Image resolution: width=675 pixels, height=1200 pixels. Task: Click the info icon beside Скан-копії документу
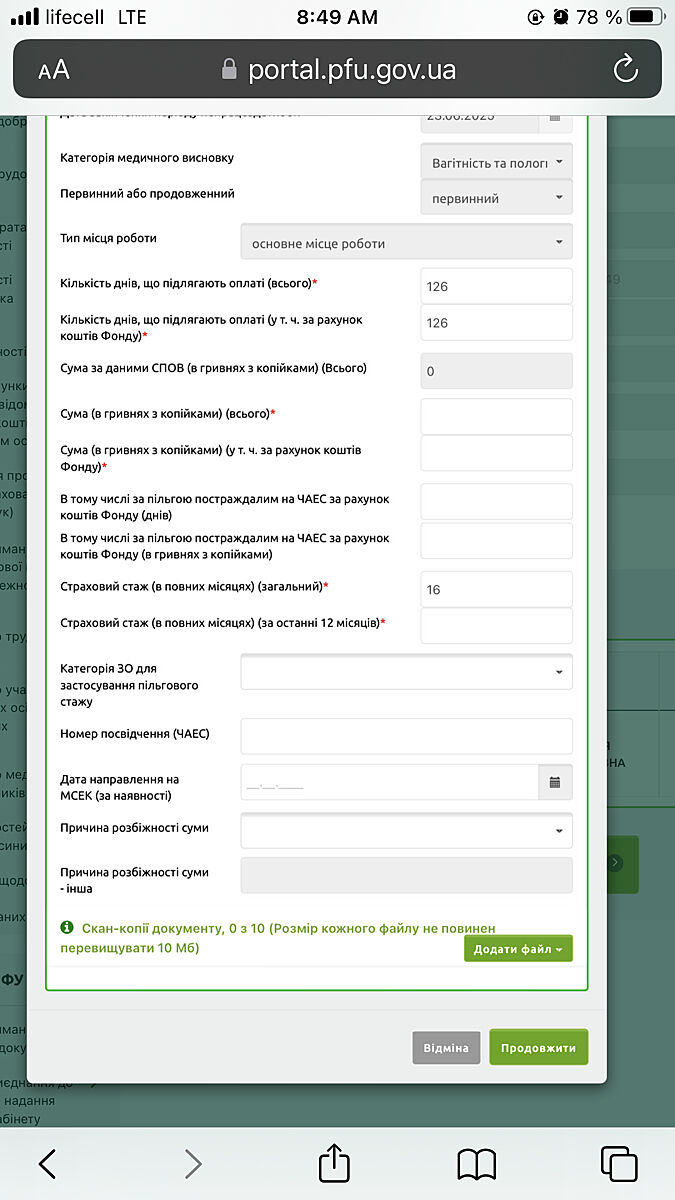[67, 928]
